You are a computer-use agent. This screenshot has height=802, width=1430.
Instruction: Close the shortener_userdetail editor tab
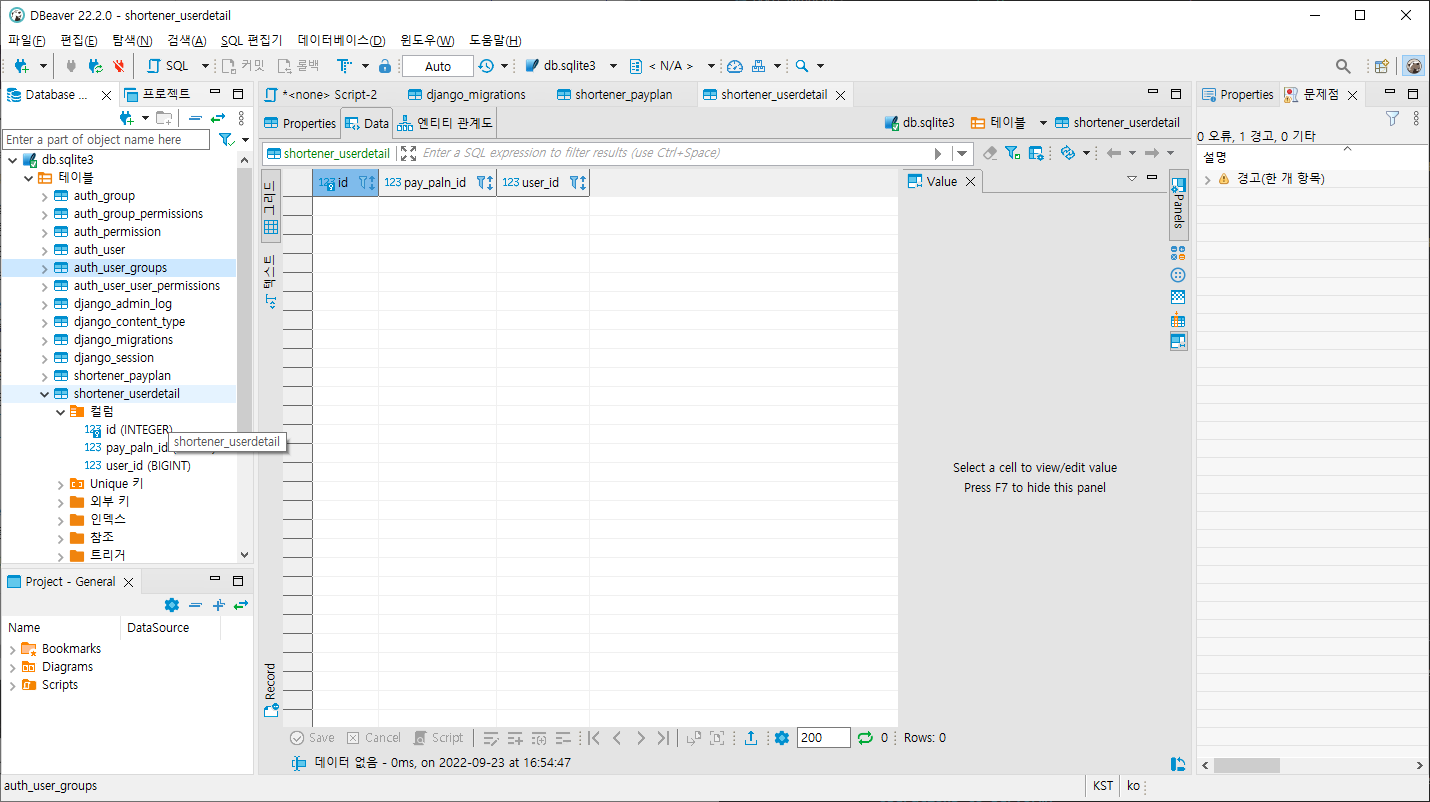[840, 96]
